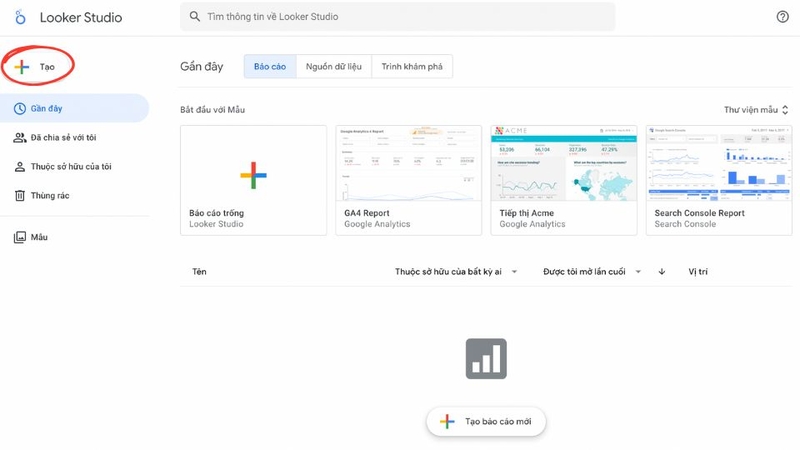Click the Looker Studio title text
Viewport: 800px width, 450px height.
coord(81,17)
